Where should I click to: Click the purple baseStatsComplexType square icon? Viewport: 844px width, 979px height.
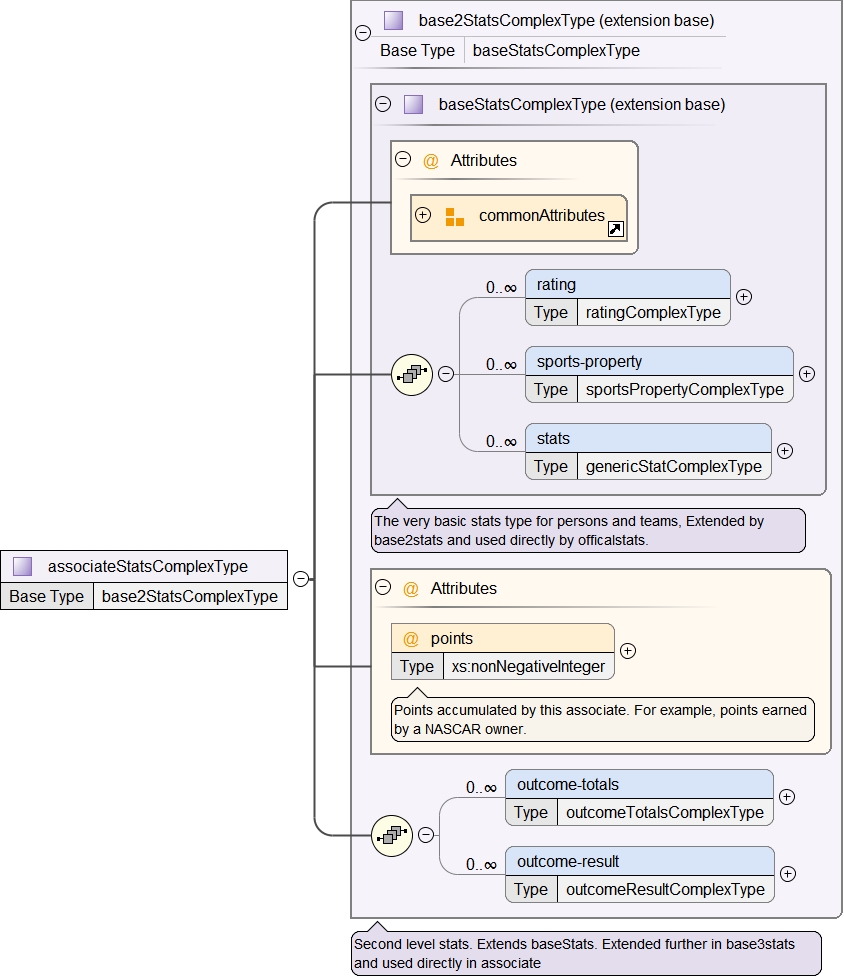click(414, 104)
